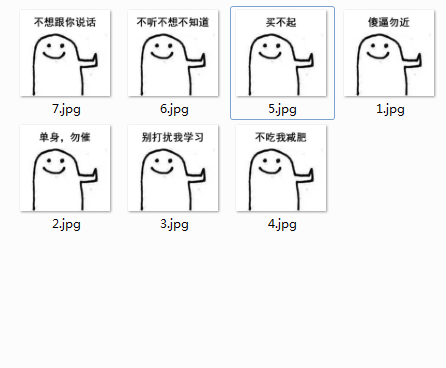Screen dimensions: 446x368
Task: Select the thumbnail of 1.jpg
Action: click(x=389, y=53)
